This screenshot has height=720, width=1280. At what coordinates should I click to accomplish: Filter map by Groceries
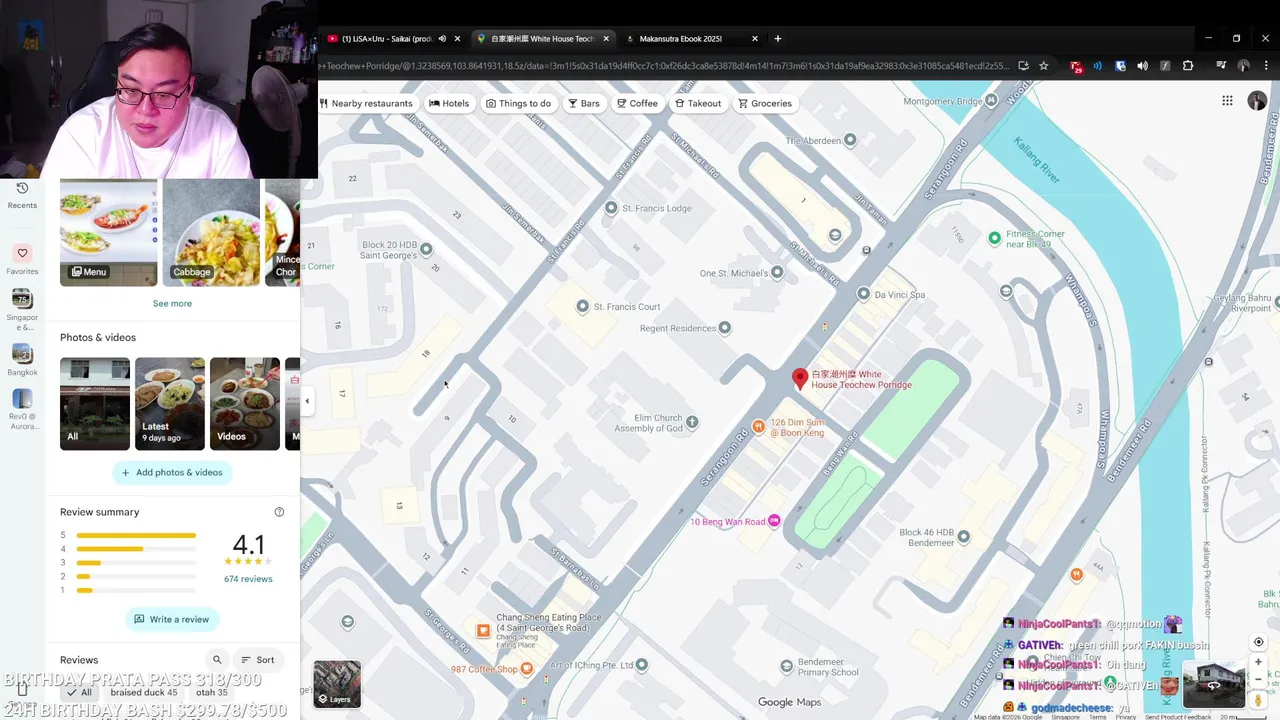(765, 103)
